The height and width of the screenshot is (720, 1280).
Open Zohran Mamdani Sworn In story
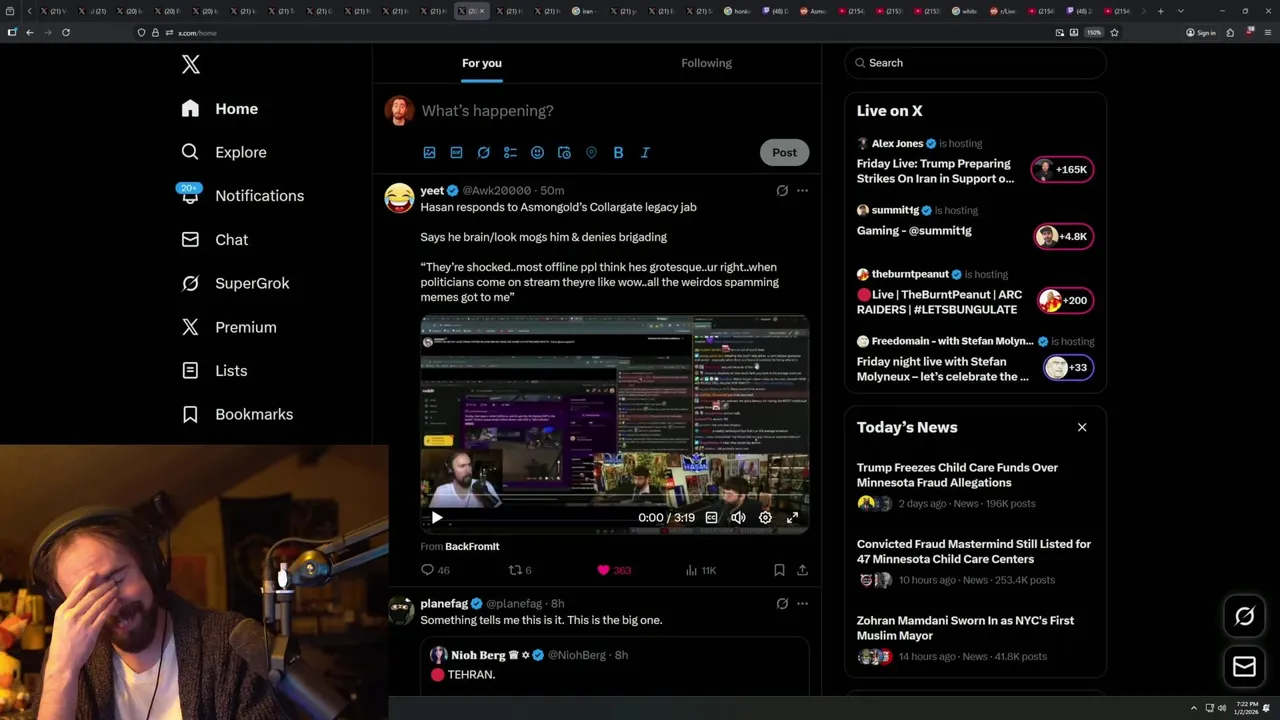975,639
